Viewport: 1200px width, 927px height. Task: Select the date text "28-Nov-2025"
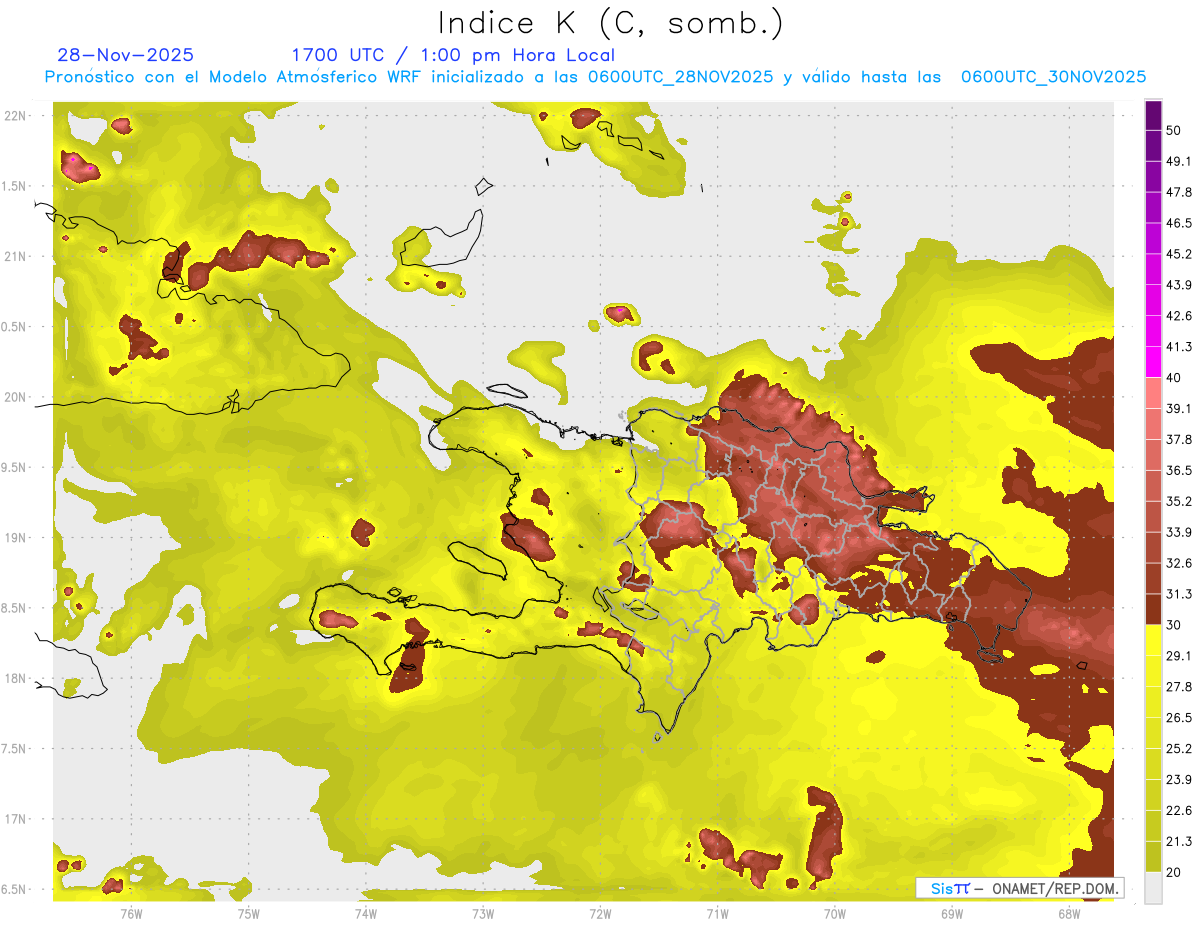click(x=126, y=55)
